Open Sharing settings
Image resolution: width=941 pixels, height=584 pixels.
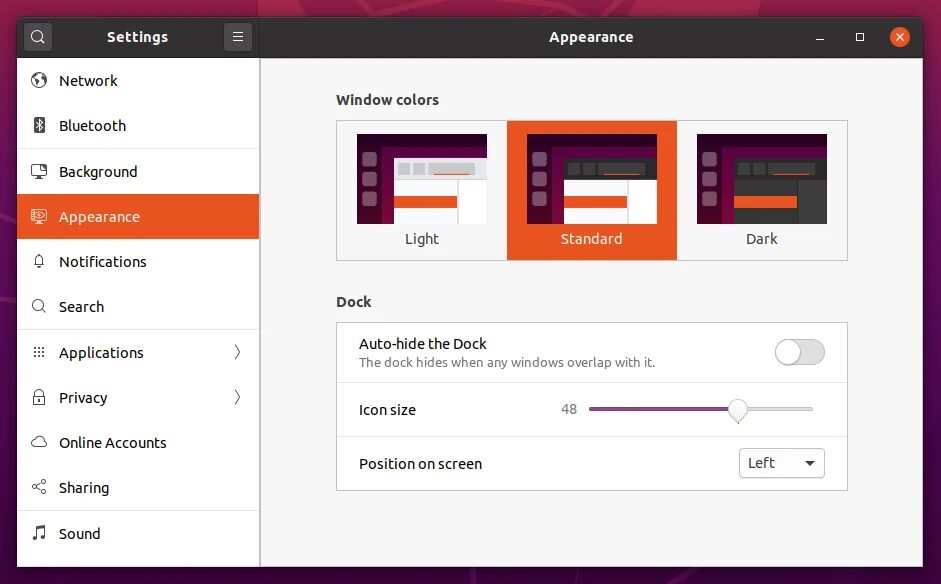(138, 487)
